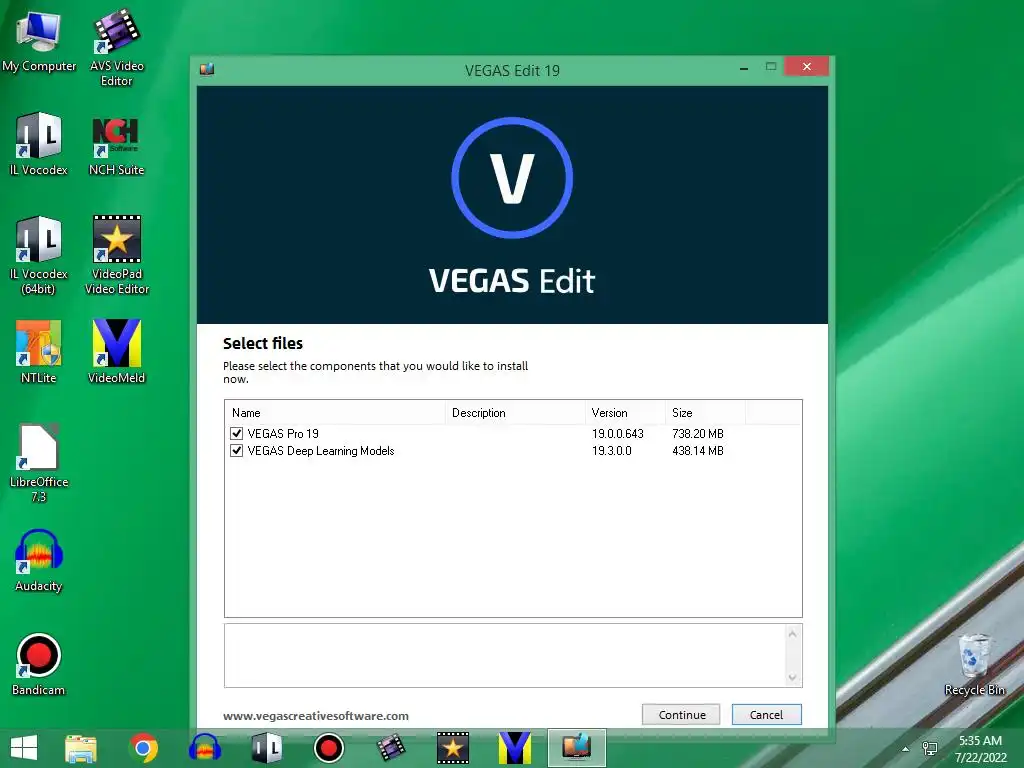Open Audacity desktop shortcut
1024x768 pixels.
(x=39, y=560)
